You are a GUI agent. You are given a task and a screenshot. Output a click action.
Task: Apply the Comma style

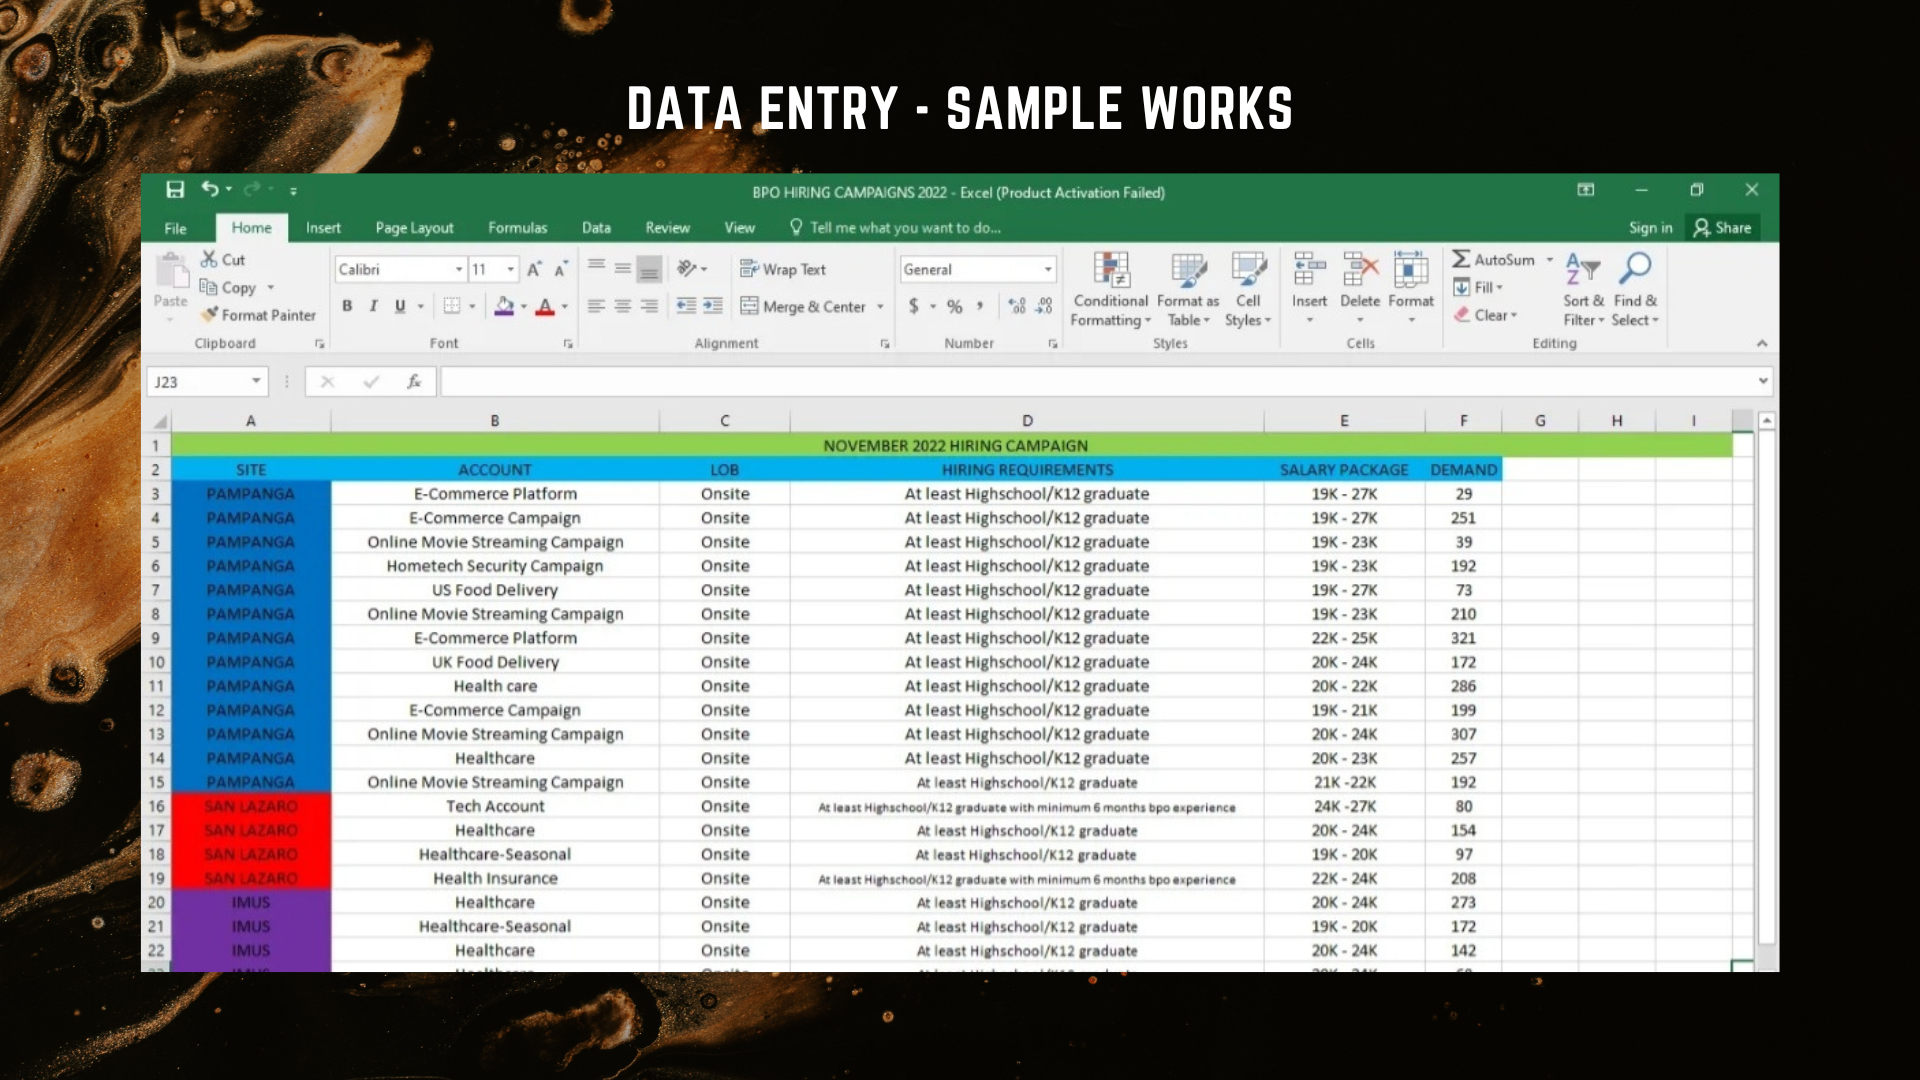coord(981,306)
